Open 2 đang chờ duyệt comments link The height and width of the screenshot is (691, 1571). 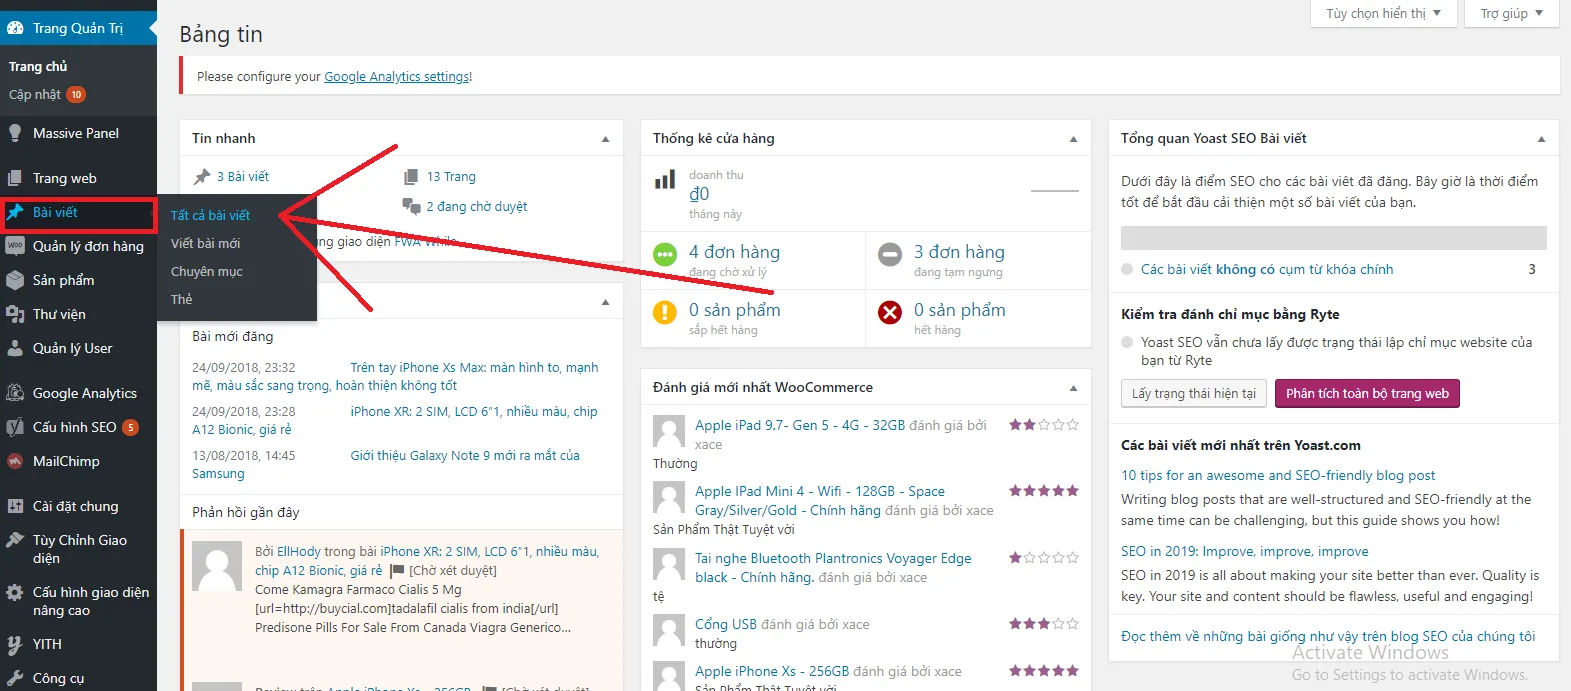pos(477,206)
